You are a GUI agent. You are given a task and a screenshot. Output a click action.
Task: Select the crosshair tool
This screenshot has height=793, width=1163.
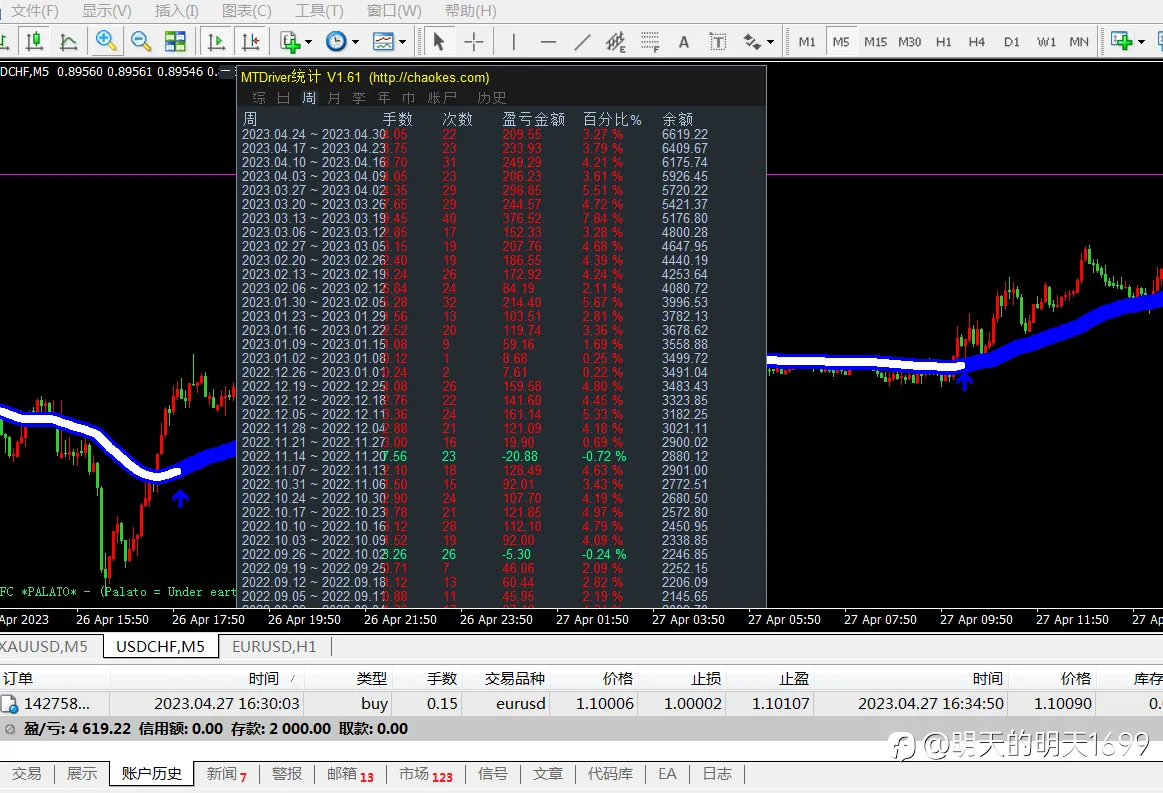click(x=473, y=42)
